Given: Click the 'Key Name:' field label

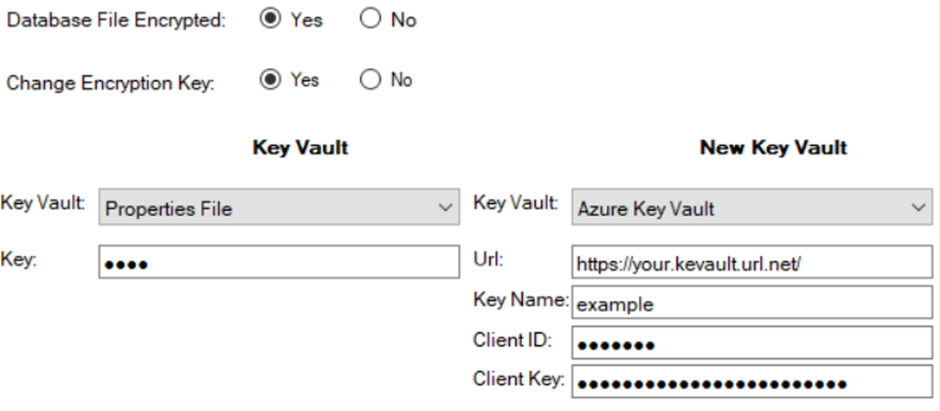Looking at the screenshot, I should click(x=519, y=300).
